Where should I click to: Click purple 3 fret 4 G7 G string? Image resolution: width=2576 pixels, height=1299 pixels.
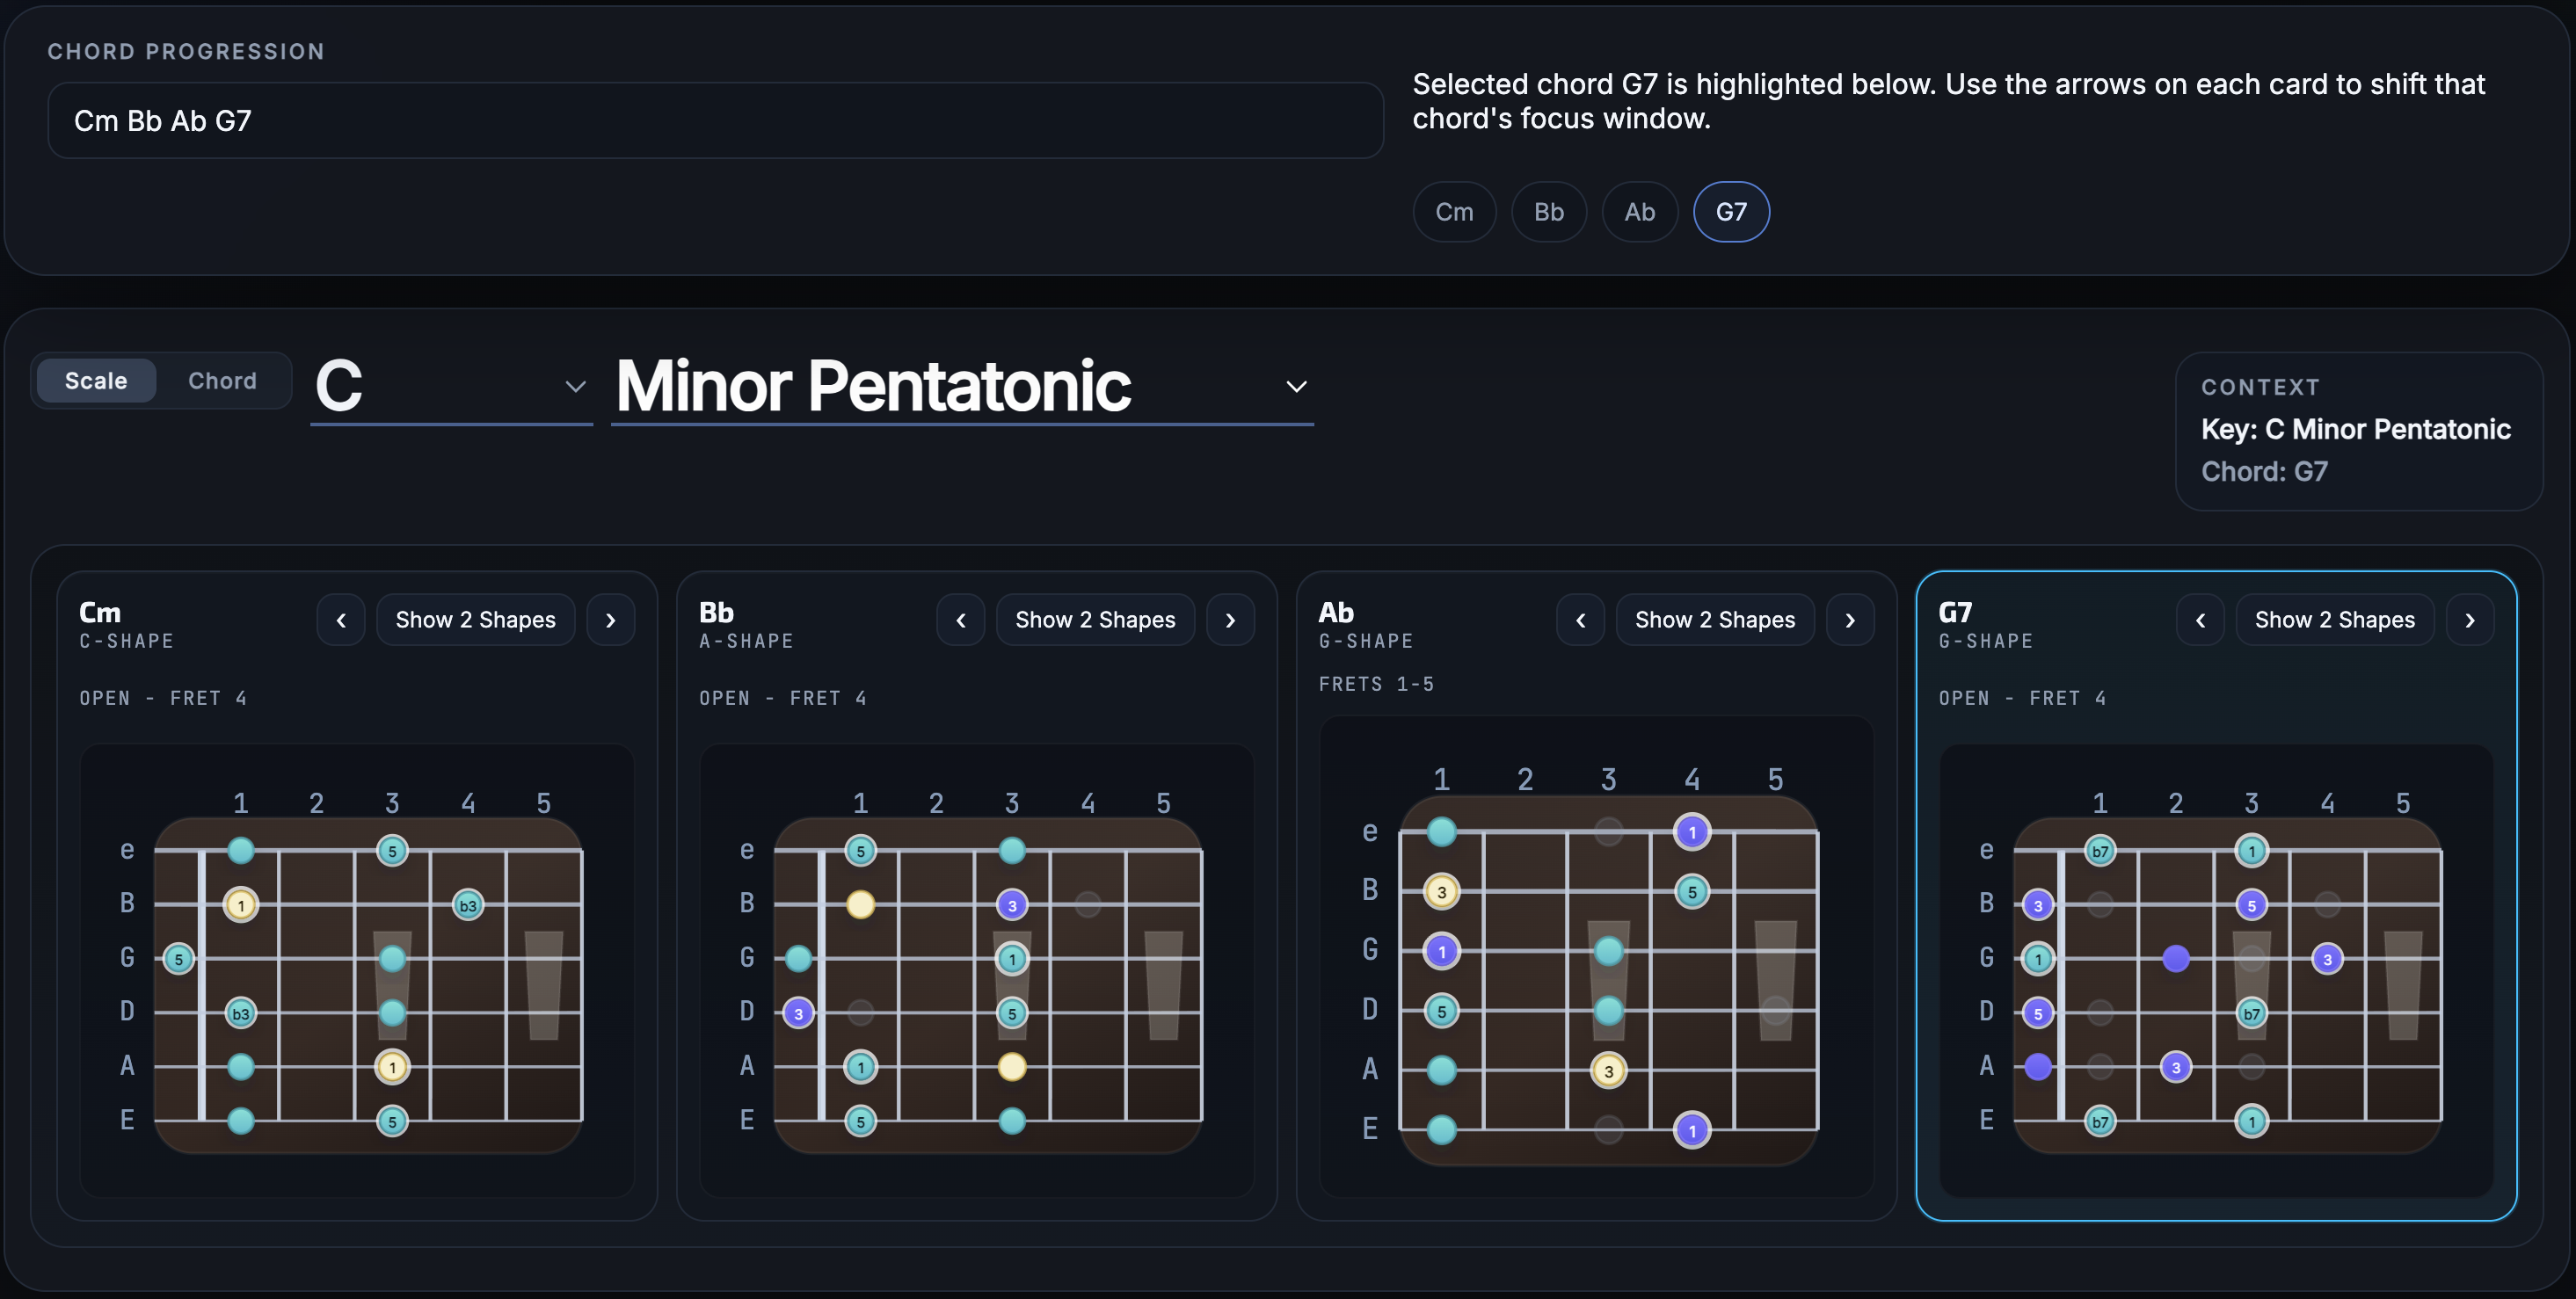[x=2328, y=959]
